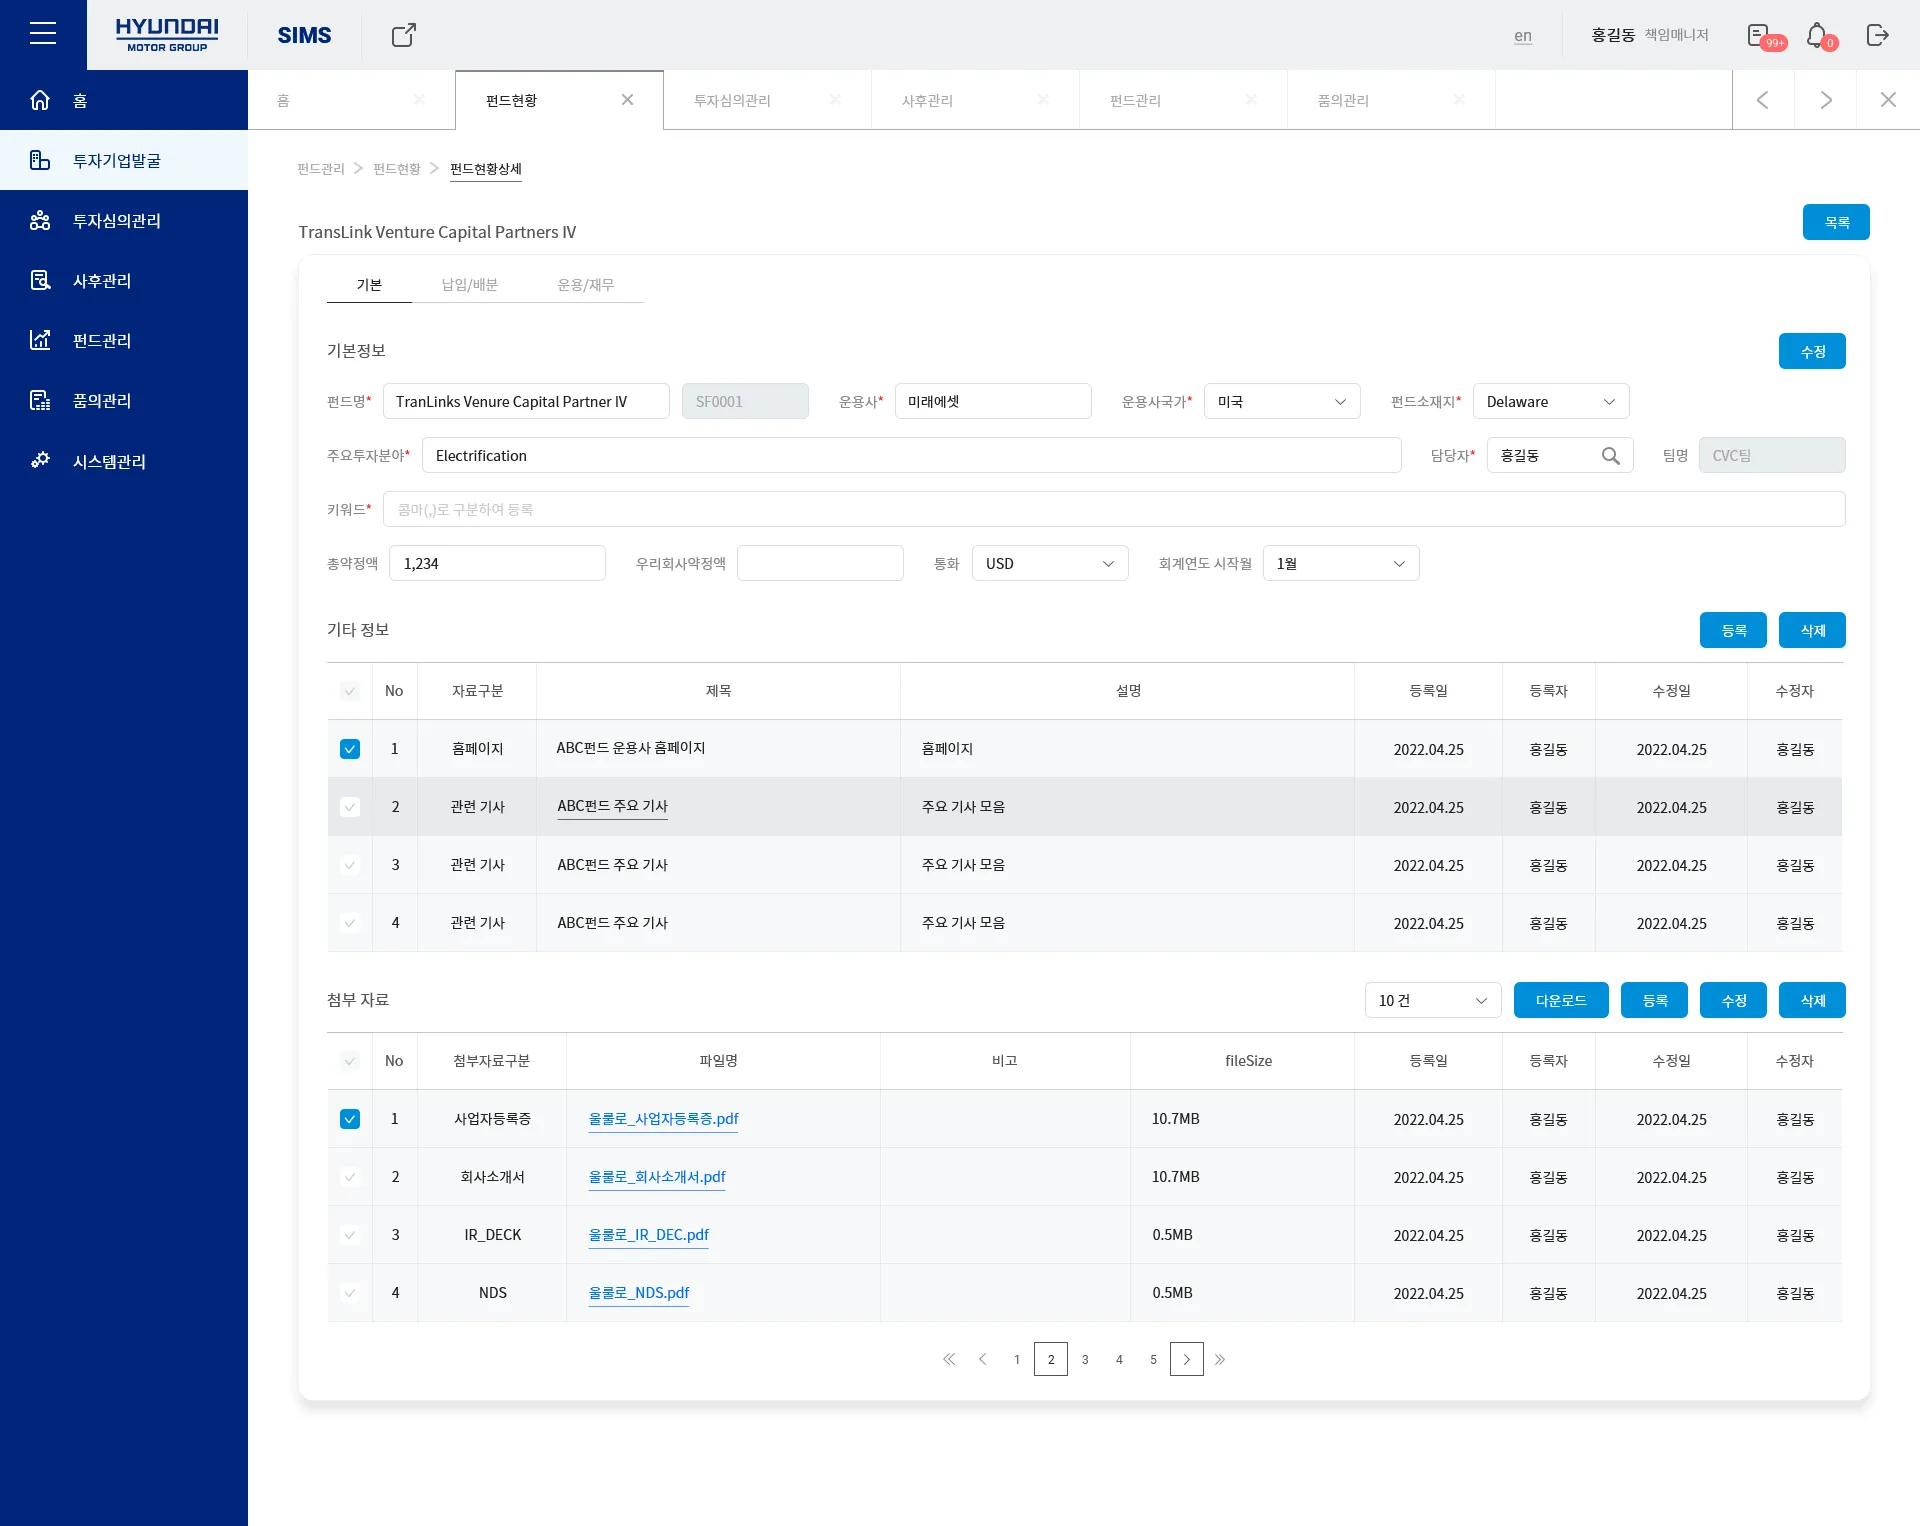The width and height of the screenshot is (1920, 1526).
Task: Click the 품의관리 document icon
Action: [40, 400]
